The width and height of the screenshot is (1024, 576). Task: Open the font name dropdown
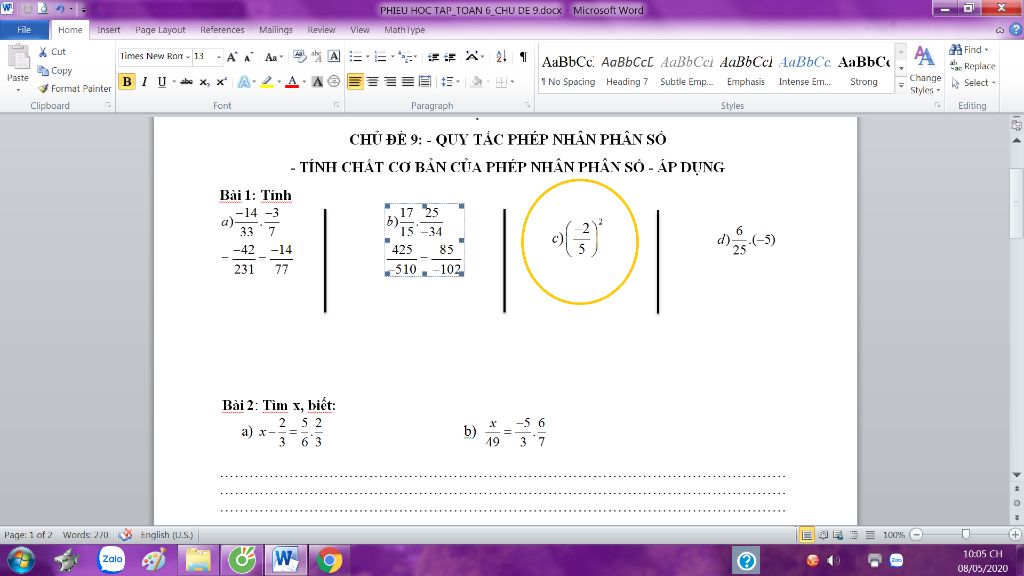tap(188, 57)
